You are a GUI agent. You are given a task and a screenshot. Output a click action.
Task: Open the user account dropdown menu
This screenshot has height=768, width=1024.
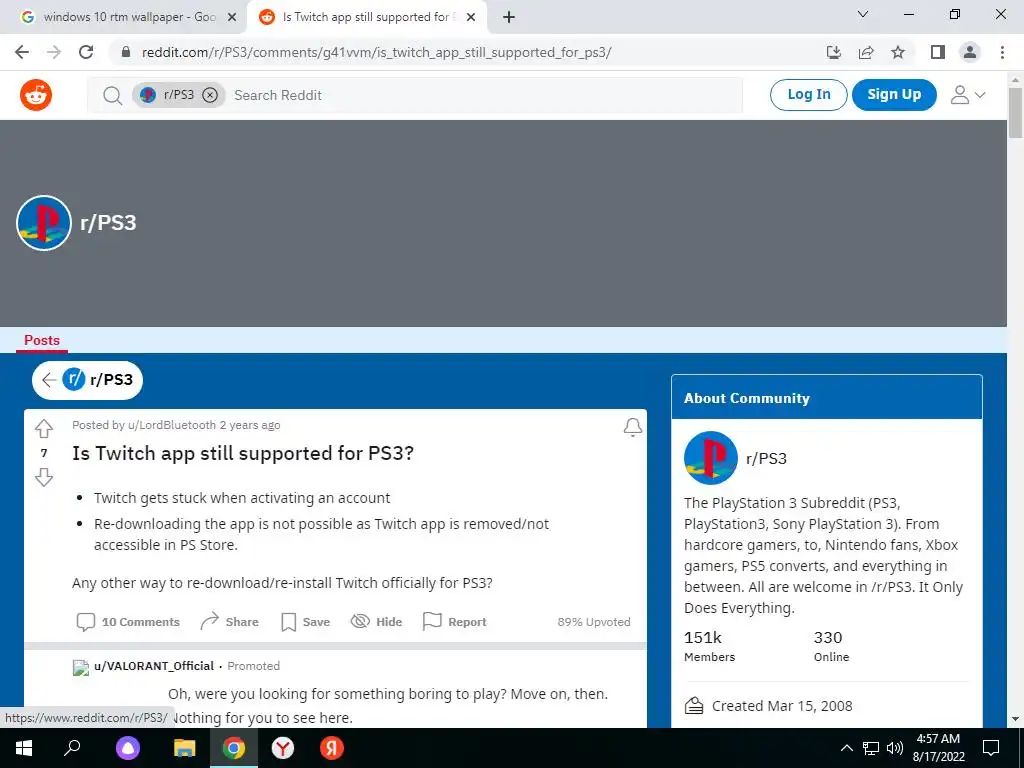point(967,95)
